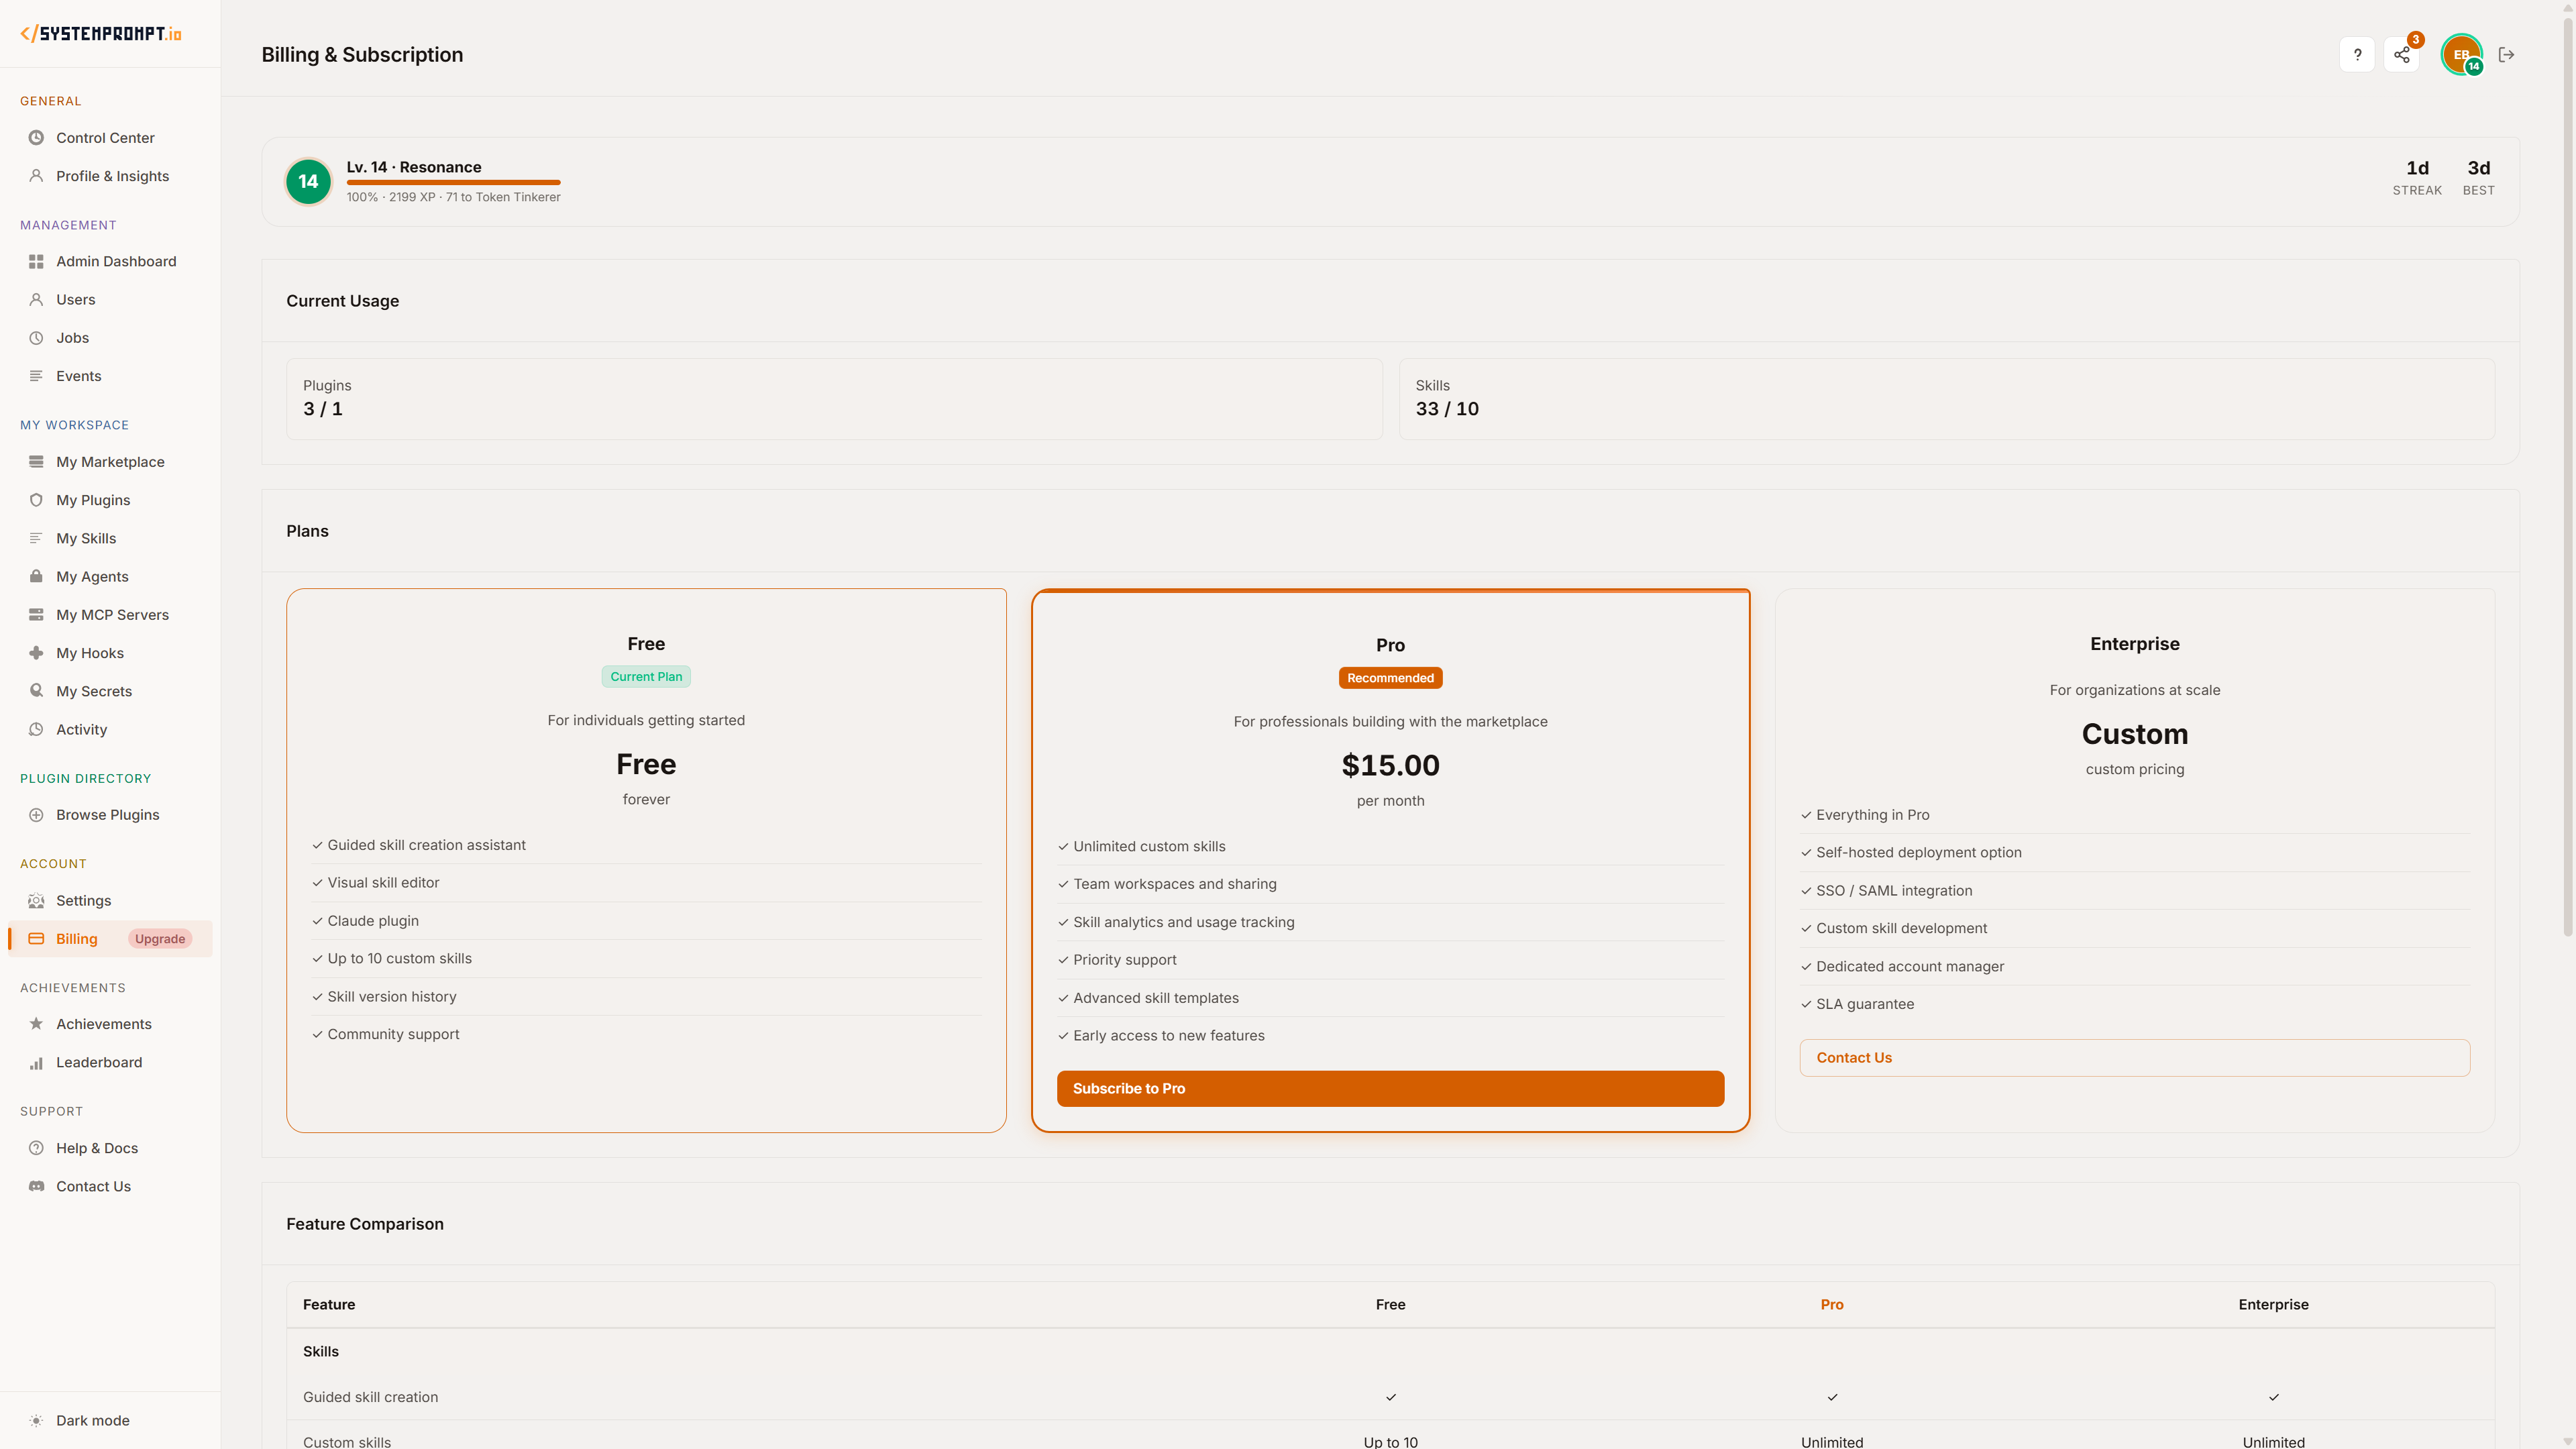This screenshot has height=1449, width=2576.
Task: Open the share icon with notification badge
Action: point(2403,54)
